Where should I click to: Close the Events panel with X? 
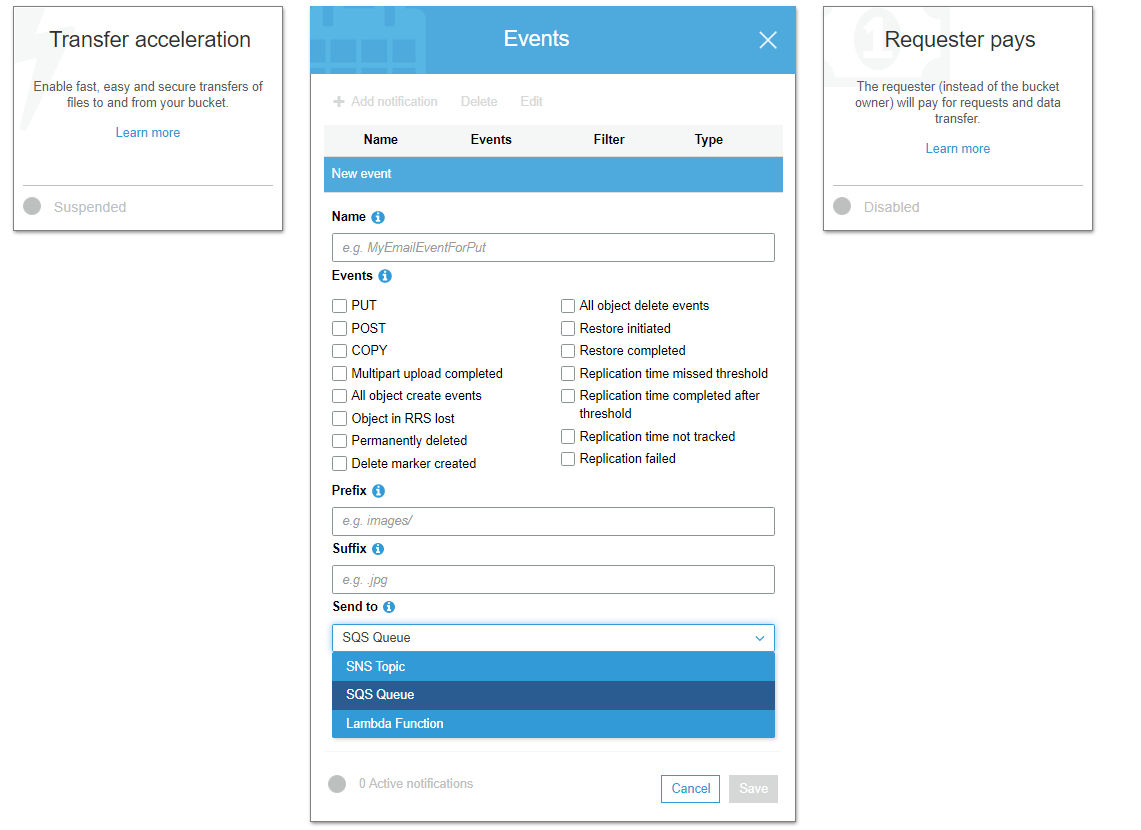(768, 40)
